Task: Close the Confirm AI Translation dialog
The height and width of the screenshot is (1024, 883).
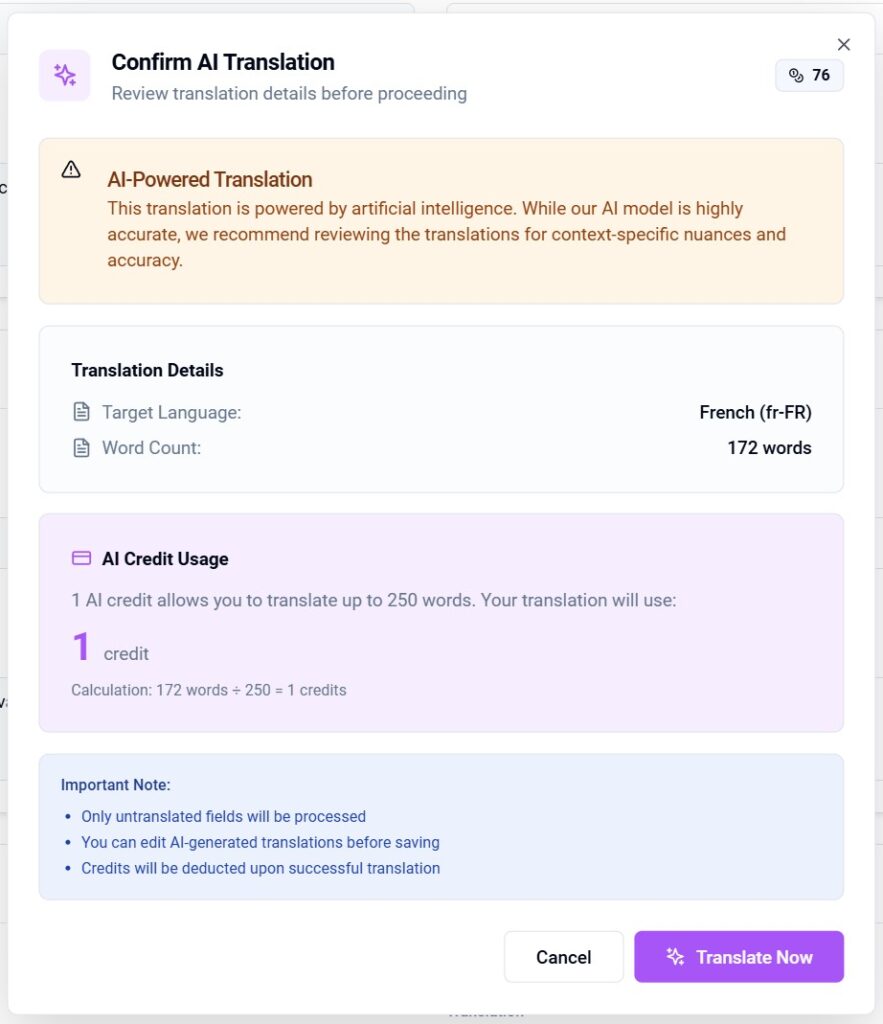Action: (844, 44)
